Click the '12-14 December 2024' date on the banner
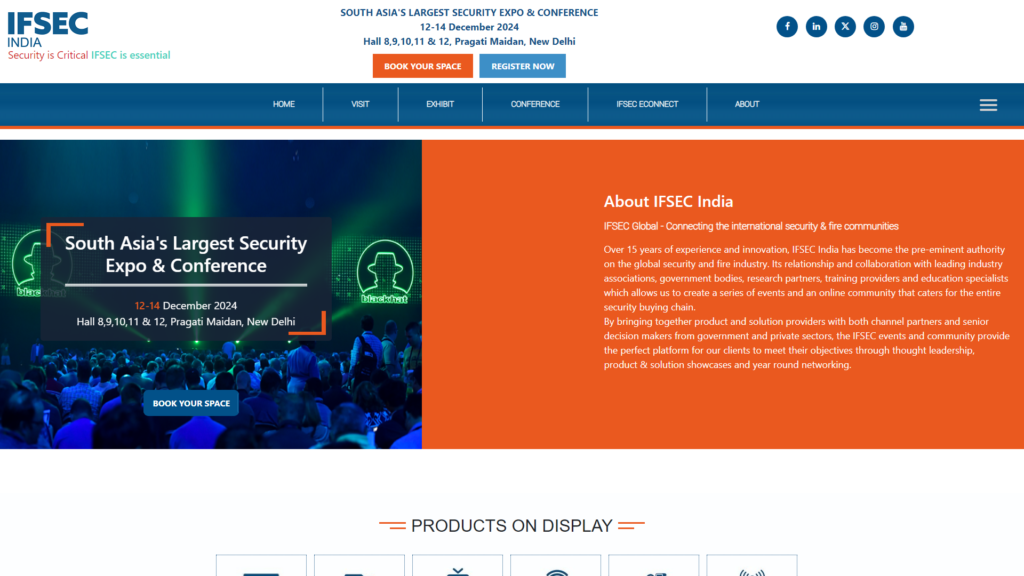1024x576 pixels. pos(185,306)
